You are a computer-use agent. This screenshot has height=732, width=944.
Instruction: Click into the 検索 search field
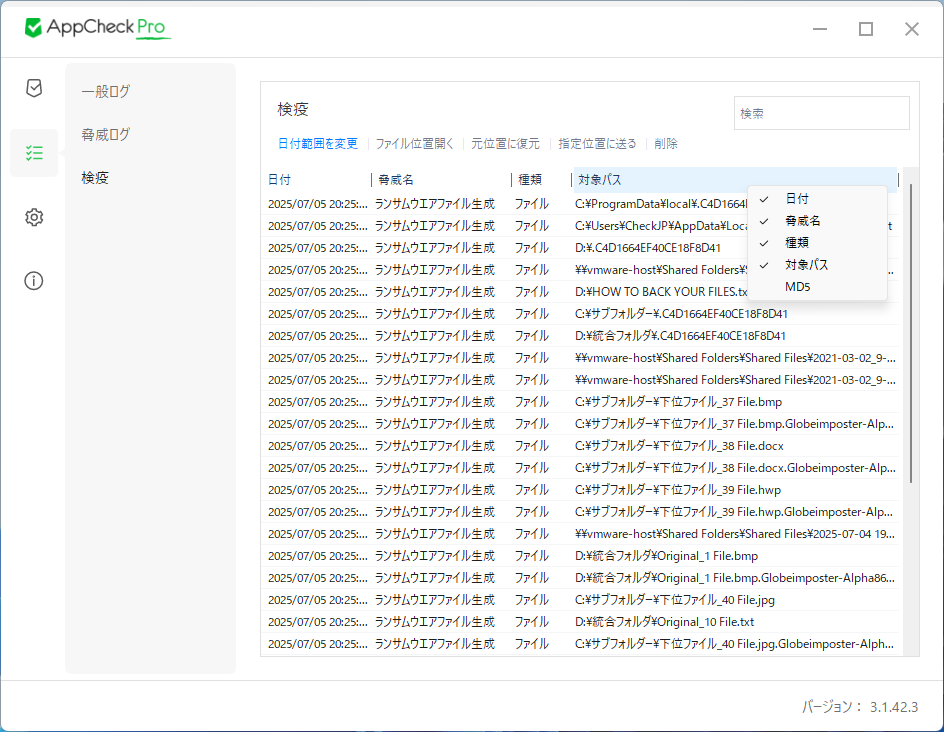pyautogui.click(x=821, y=113)
